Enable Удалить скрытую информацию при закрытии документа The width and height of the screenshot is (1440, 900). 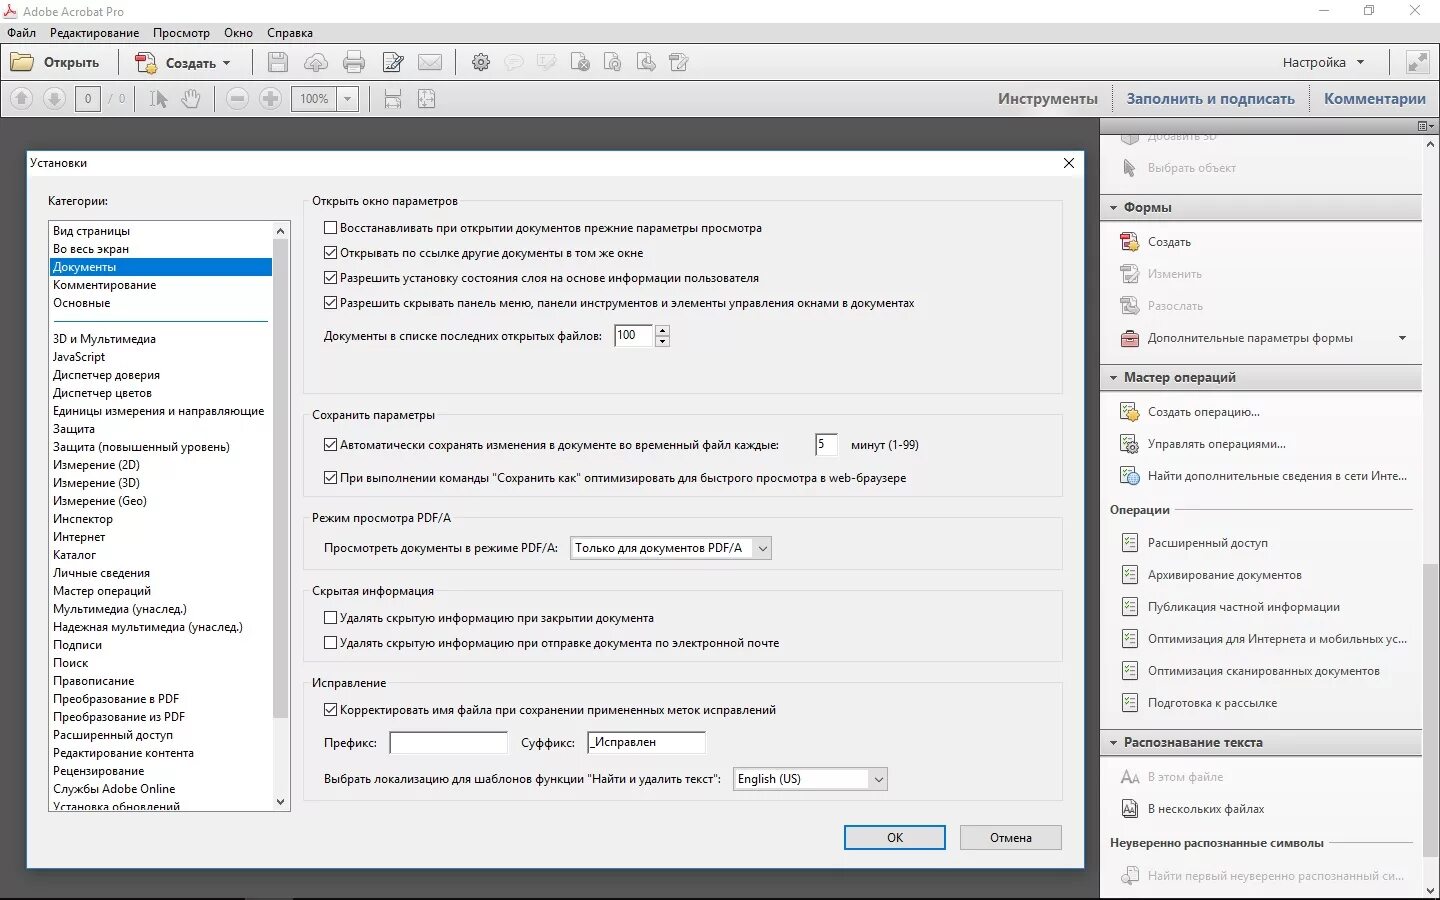point(330,618)
